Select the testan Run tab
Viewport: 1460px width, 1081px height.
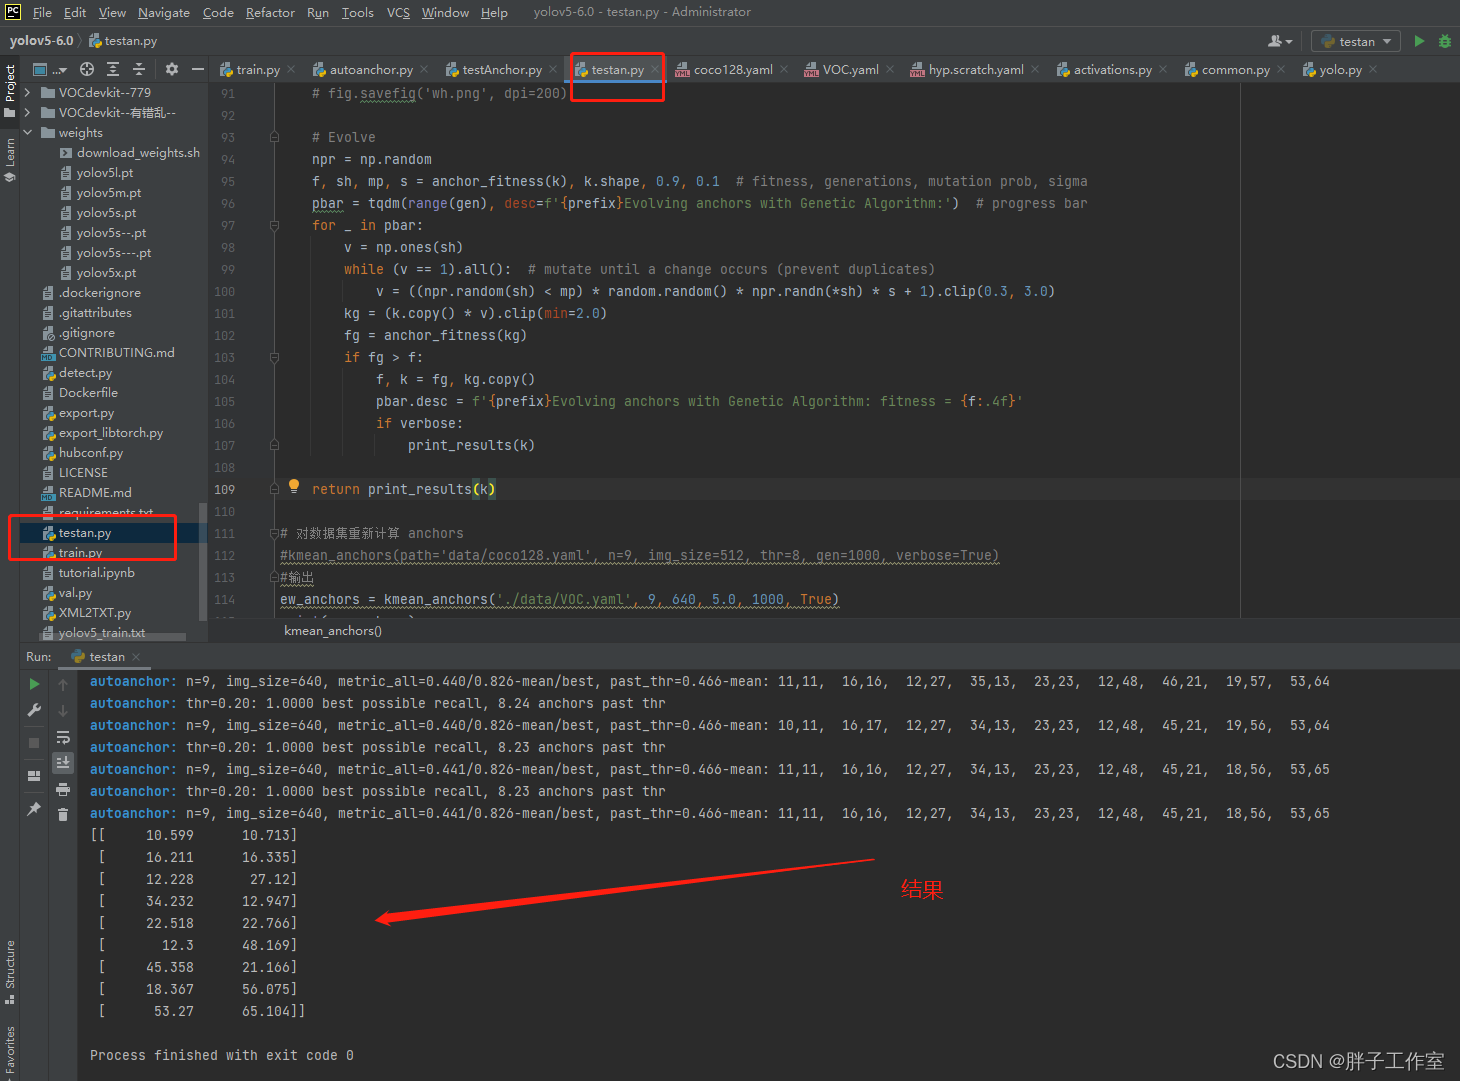coord(106,657)
